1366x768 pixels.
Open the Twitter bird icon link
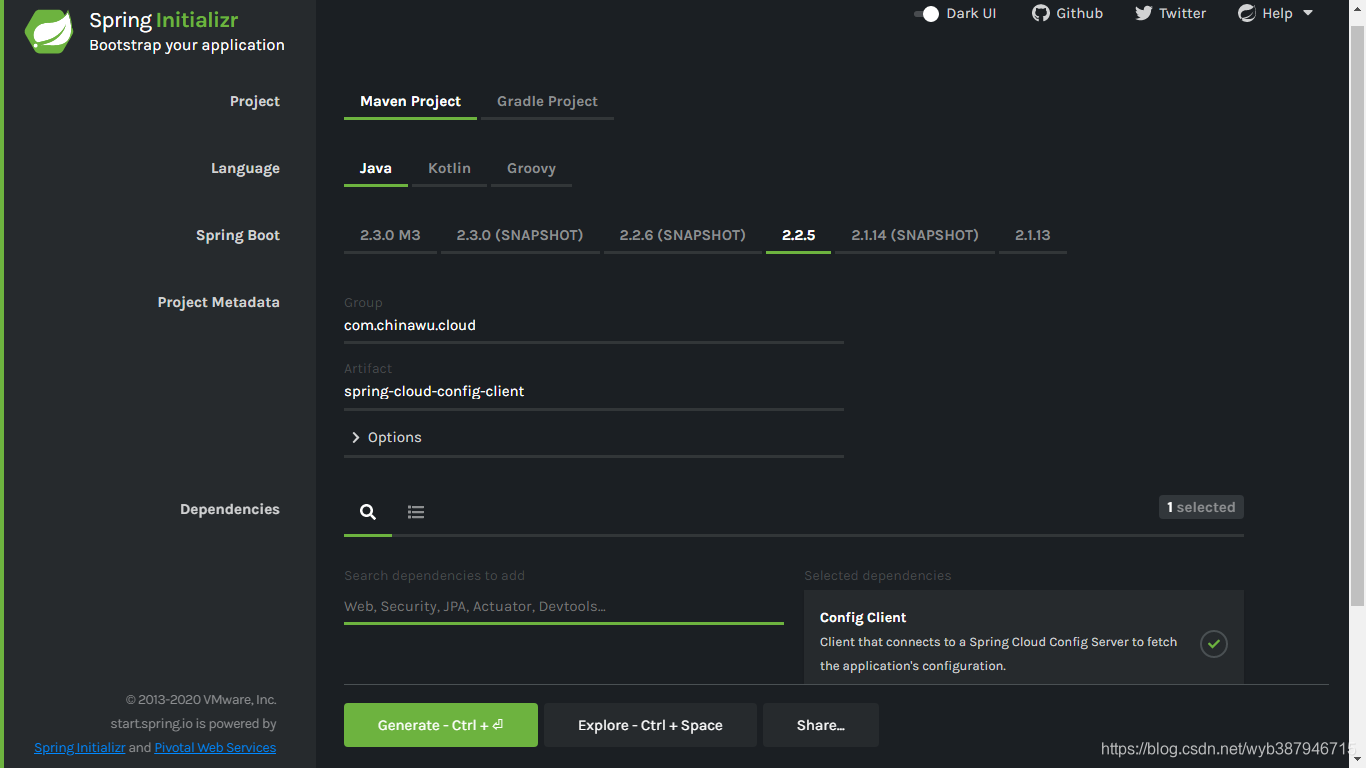1144,13
